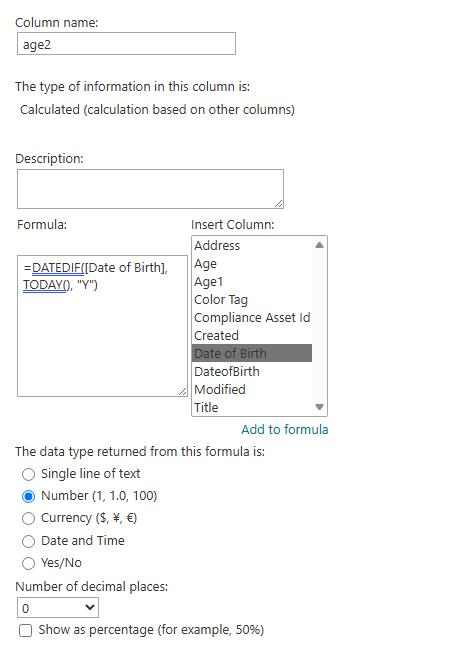Select the Date and Time radio button
Image resolution: width=475 pixels, height=656 pixels.
pos(28,541)
